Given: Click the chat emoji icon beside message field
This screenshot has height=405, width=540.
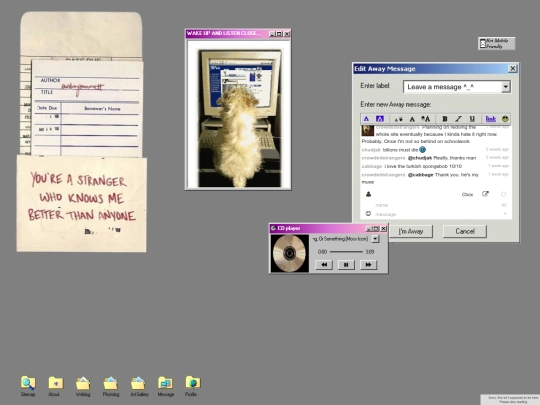Looking at the screenshot, I should pyautogui.click(x=368, y=214).
